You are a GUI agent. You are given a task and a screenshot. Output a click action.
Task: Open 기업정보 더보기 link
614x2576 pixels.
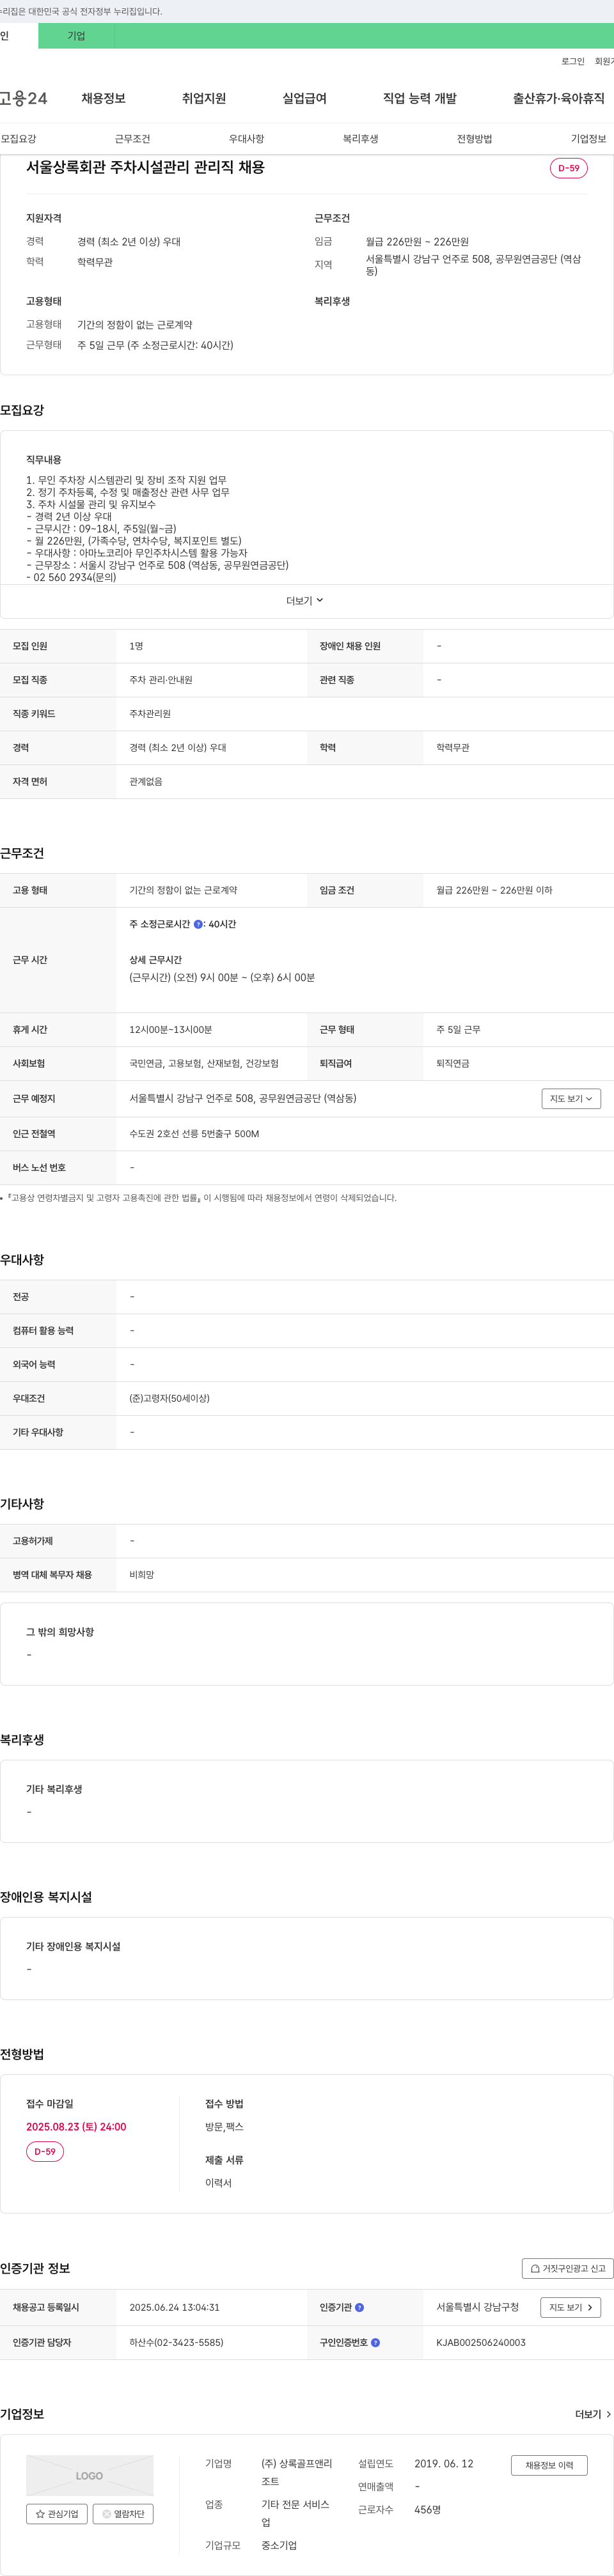pos(593,2414)
